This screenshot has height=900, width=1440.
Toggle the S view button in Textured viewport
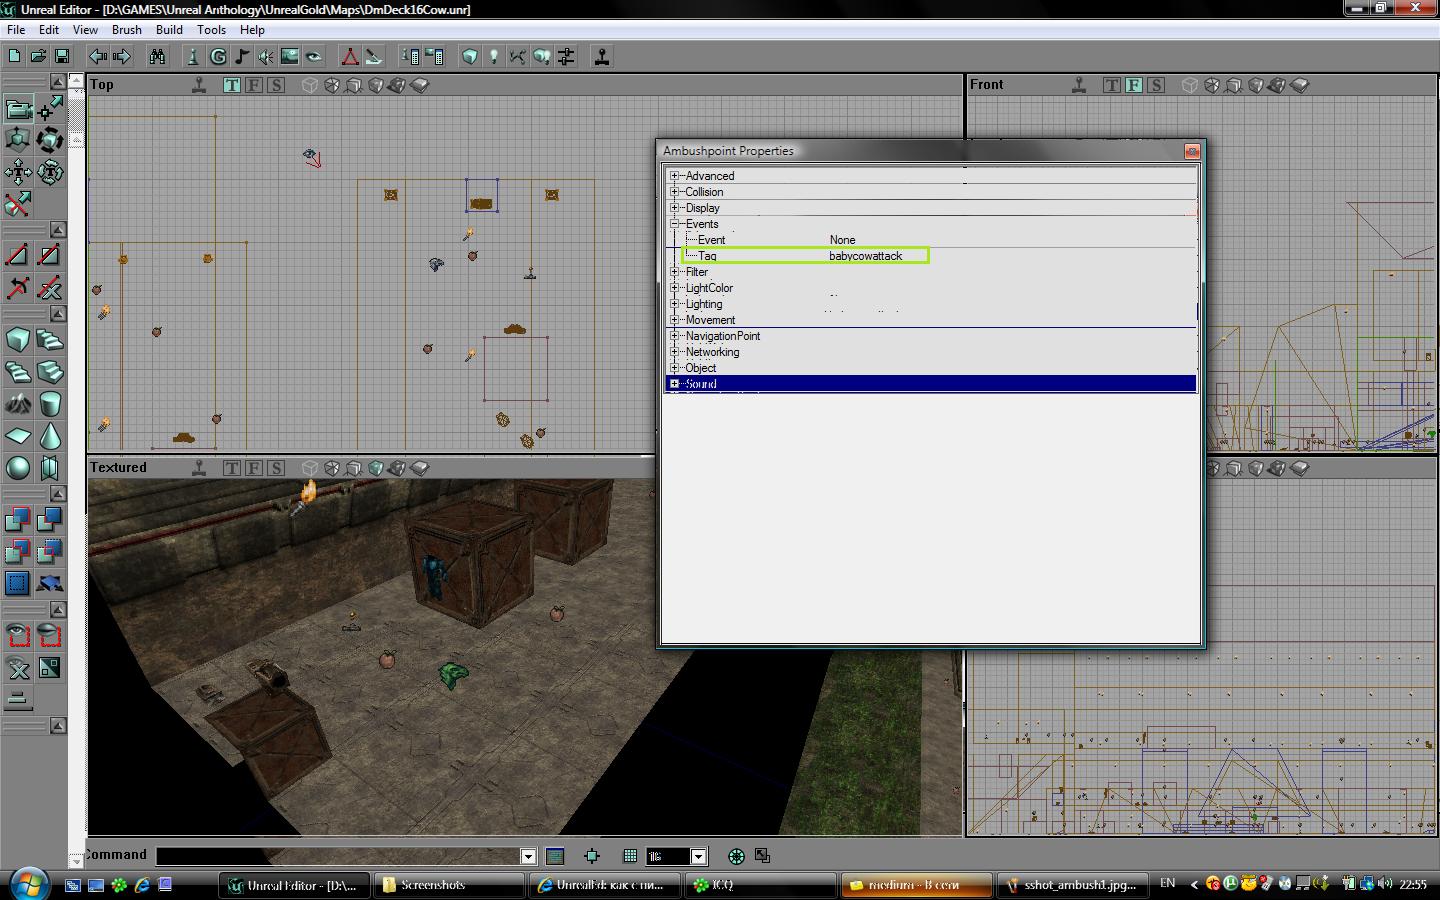[x=276, y=468]
